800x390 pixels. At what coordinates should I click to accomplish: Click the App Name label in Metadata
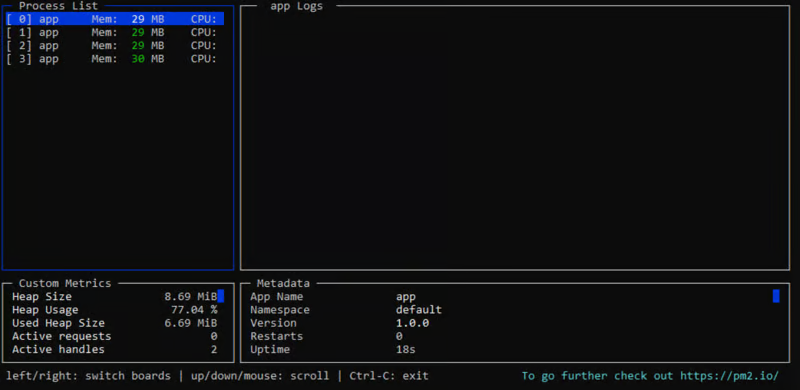coord(277,297)
